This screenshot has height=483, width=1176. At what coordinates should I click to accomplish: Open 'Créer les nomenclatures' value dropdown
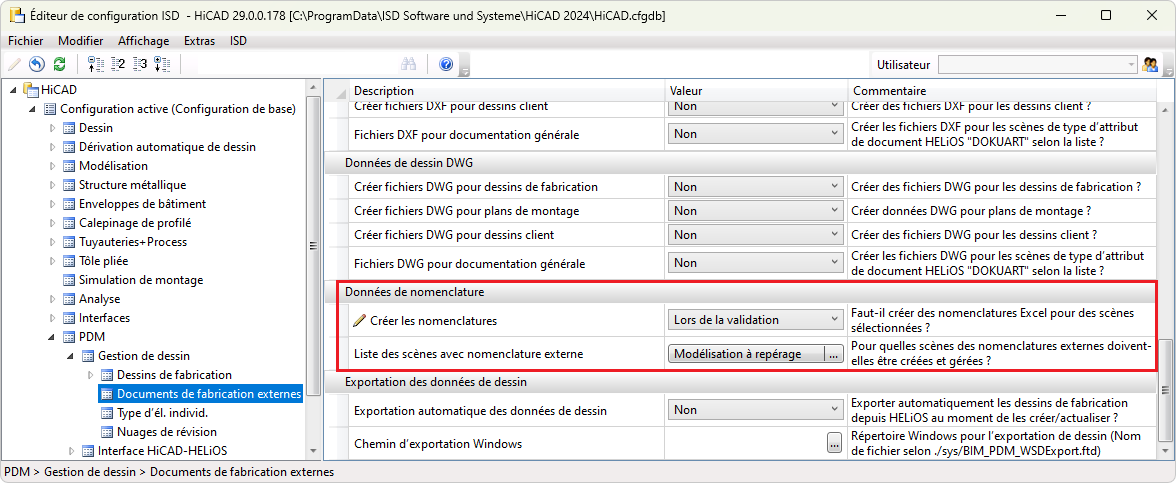(x=835, y=320)
